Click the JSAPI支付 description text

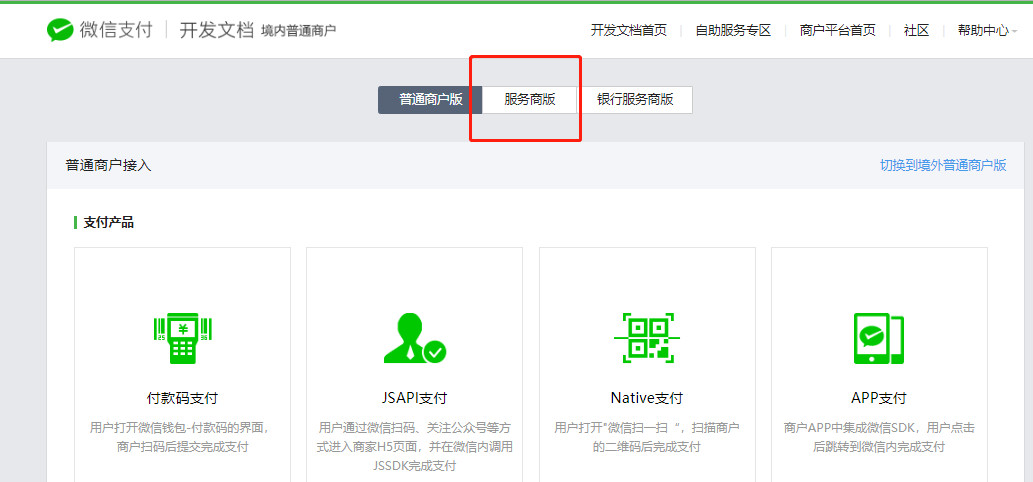pos(414,447)
